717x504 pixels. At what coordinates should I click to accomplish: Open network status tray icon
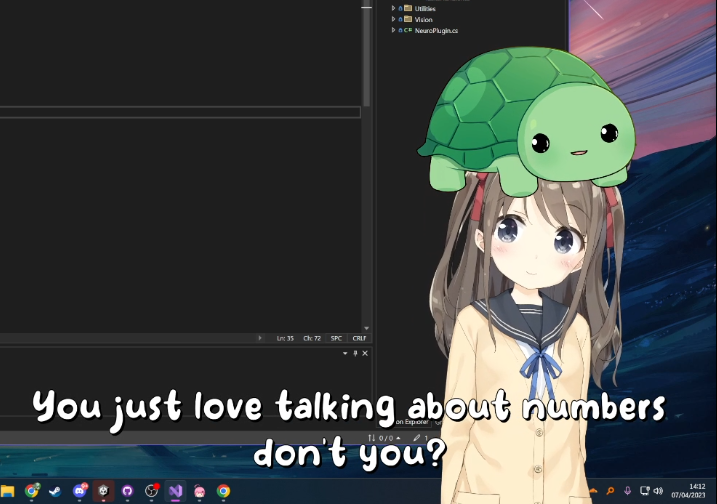644,491
